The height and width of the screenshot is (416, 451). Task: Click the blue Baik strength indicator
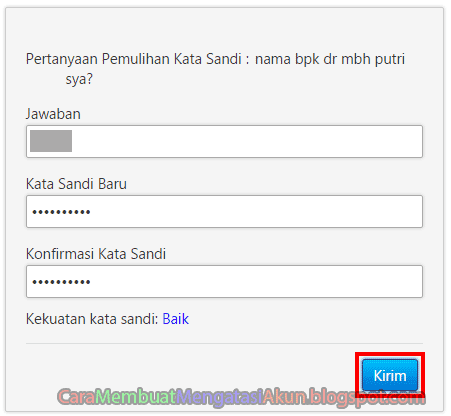click(176, 319)
